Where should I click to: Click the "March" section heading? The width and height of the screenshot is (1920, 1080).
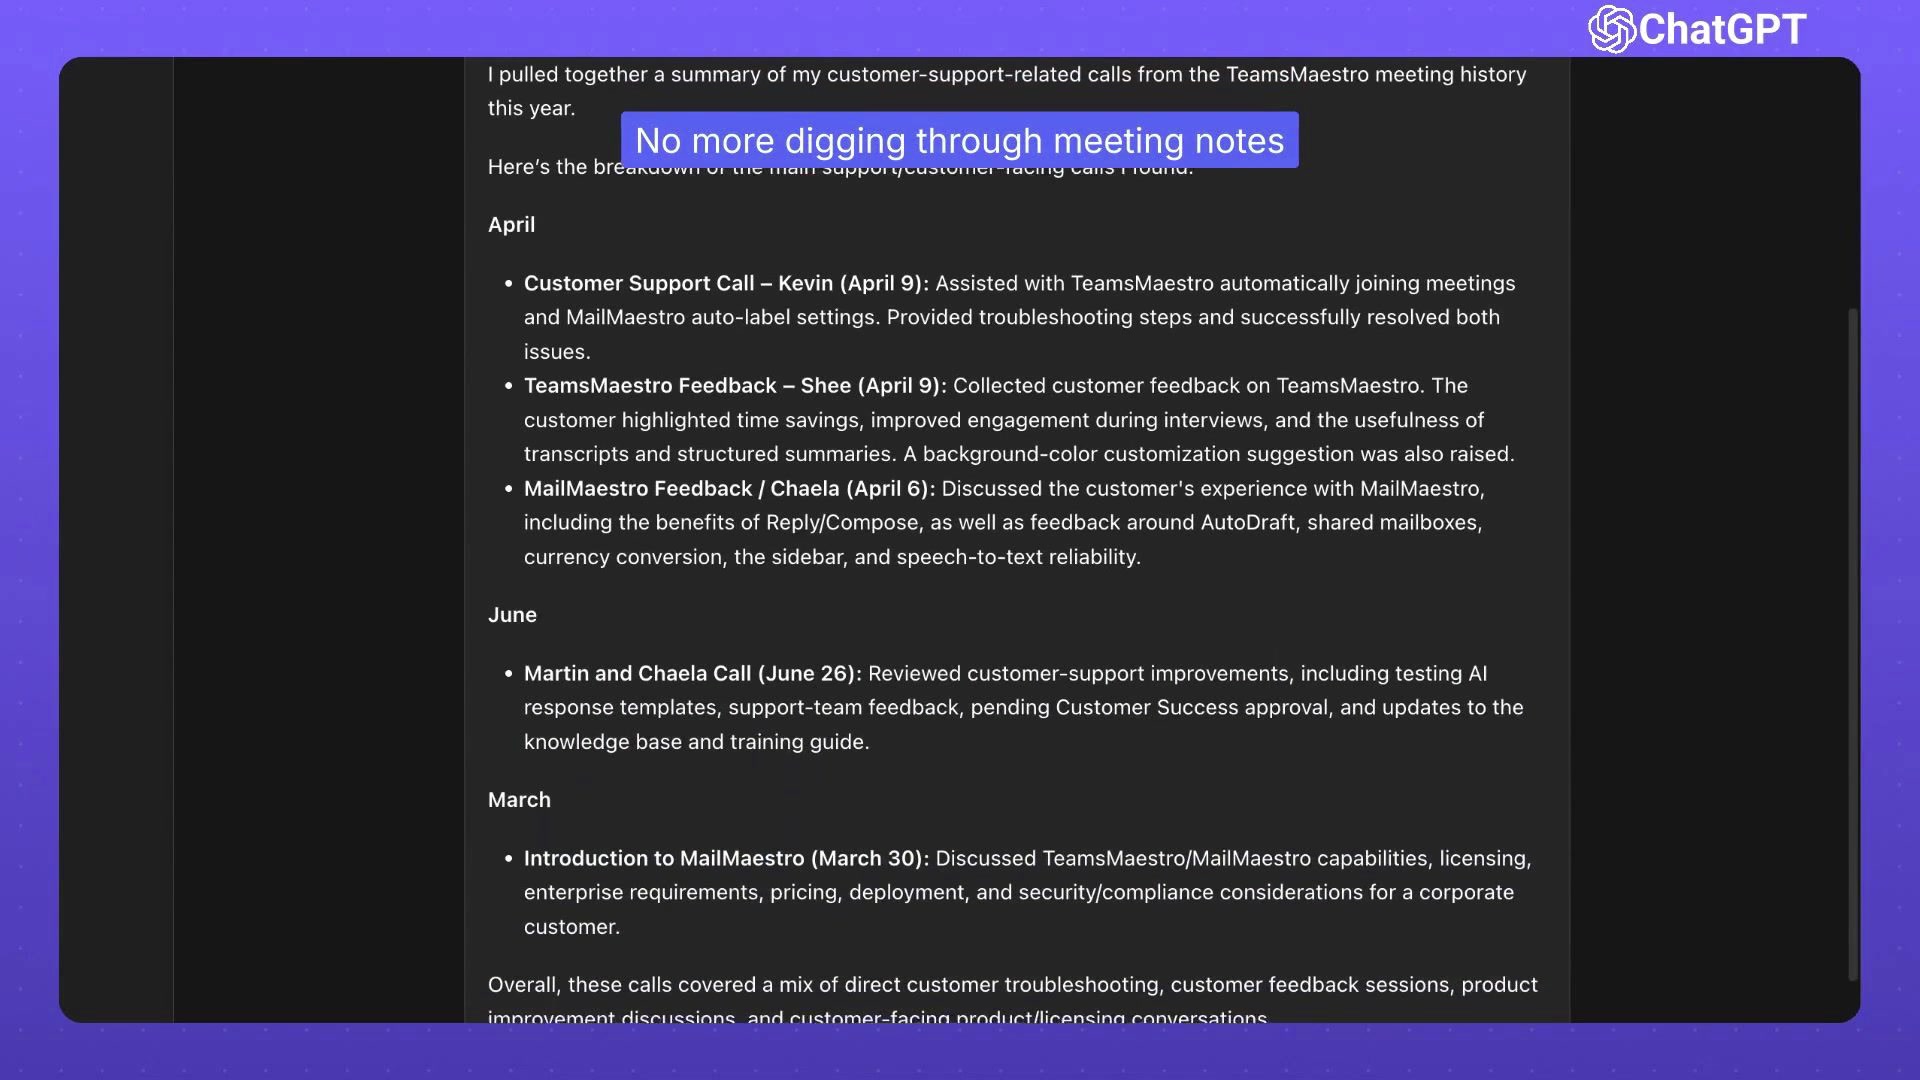(519, 800)
